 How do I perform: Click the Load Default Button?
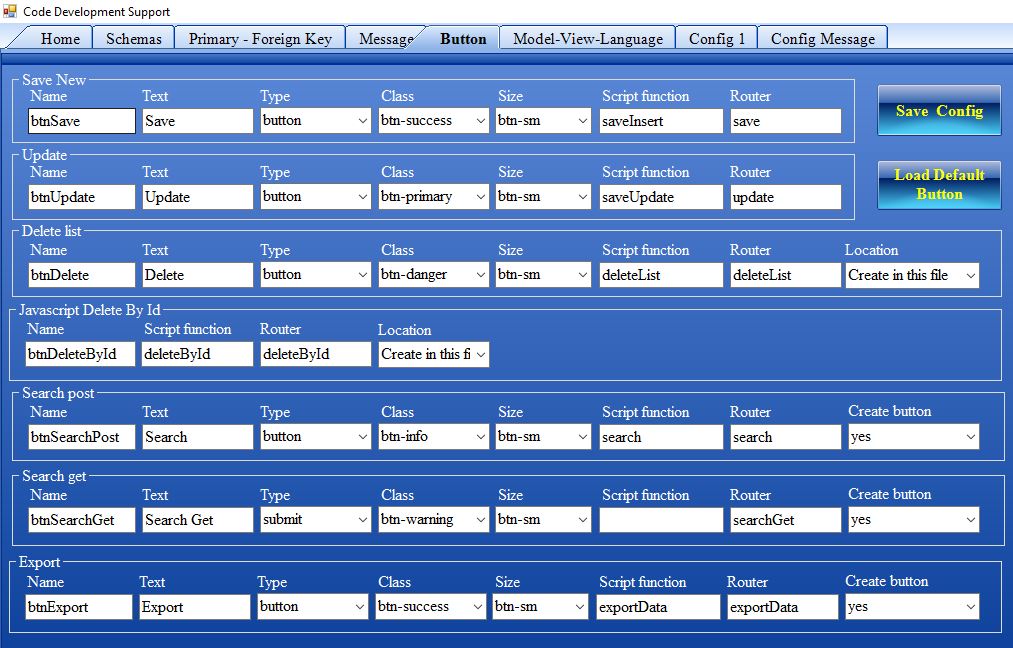[938, 185]
